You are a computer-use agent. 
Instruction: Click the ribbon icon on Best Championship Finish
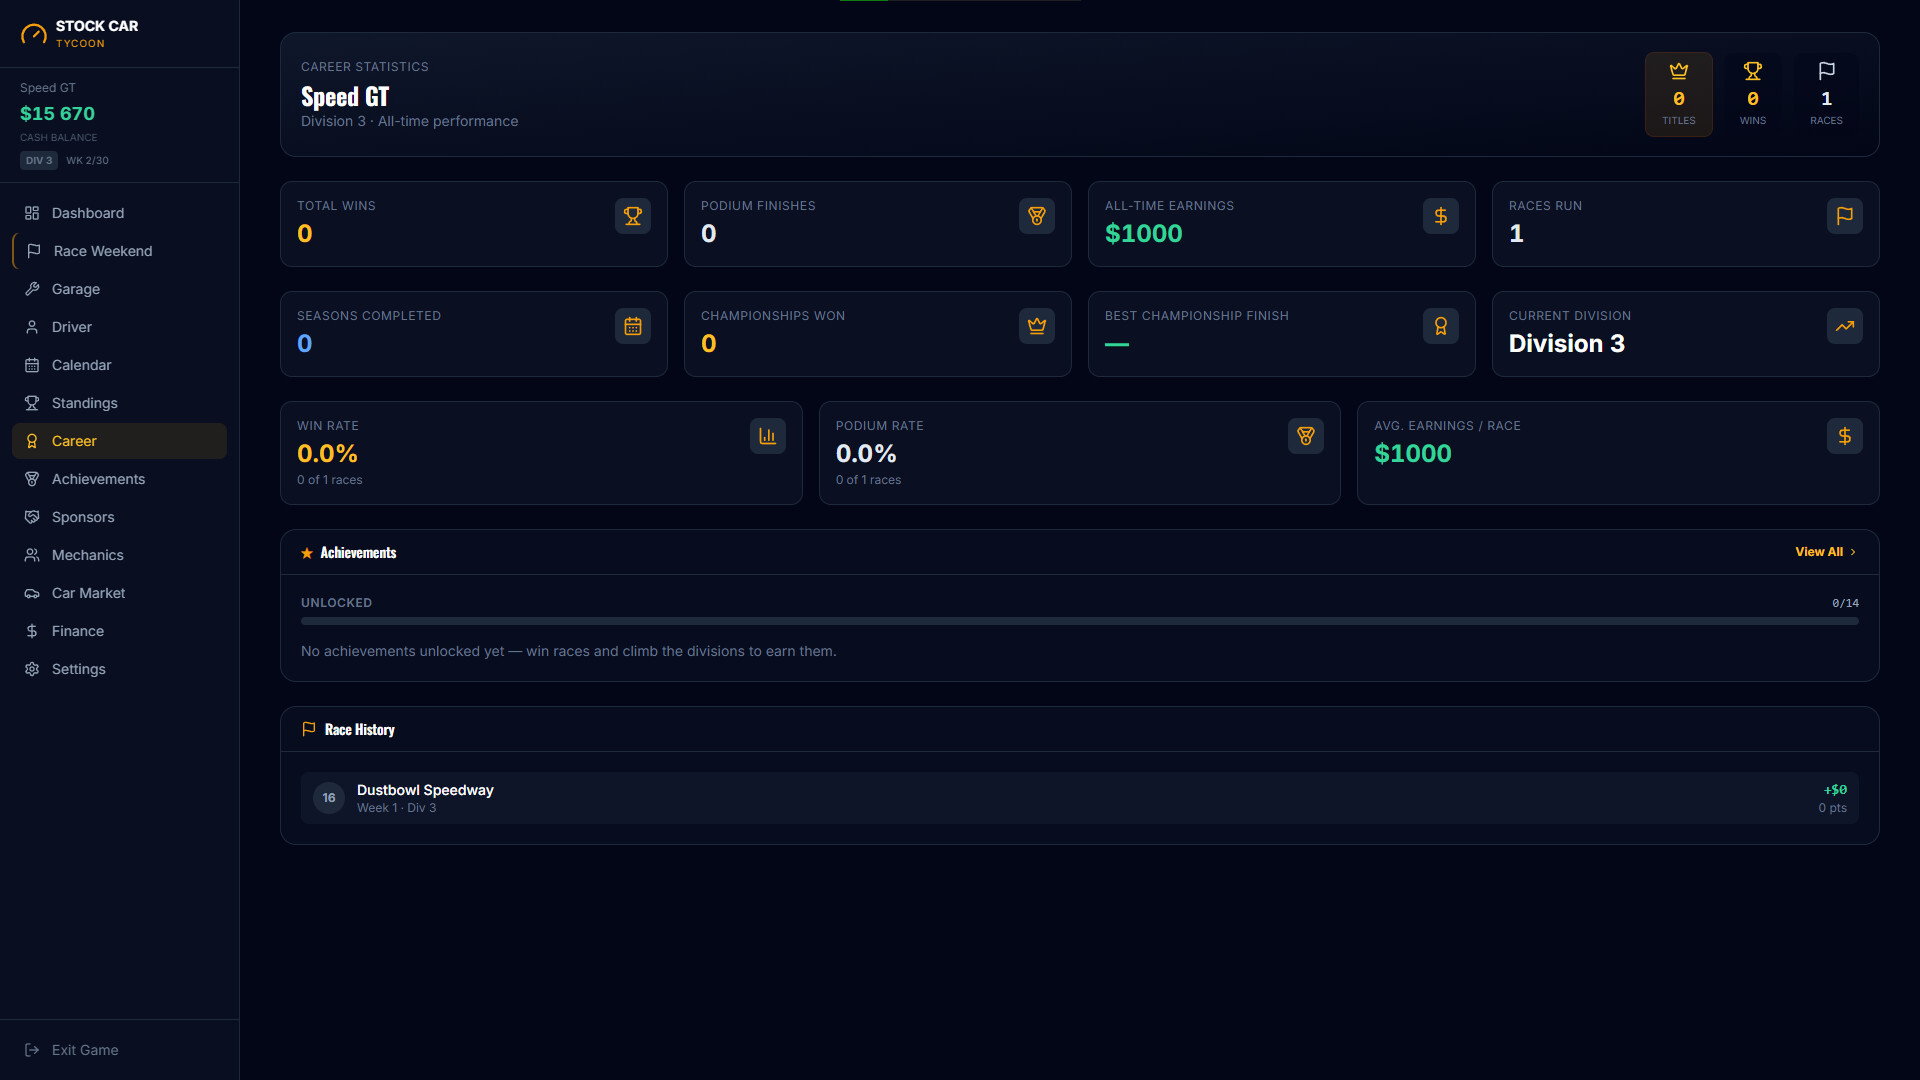click(1441, 326)
